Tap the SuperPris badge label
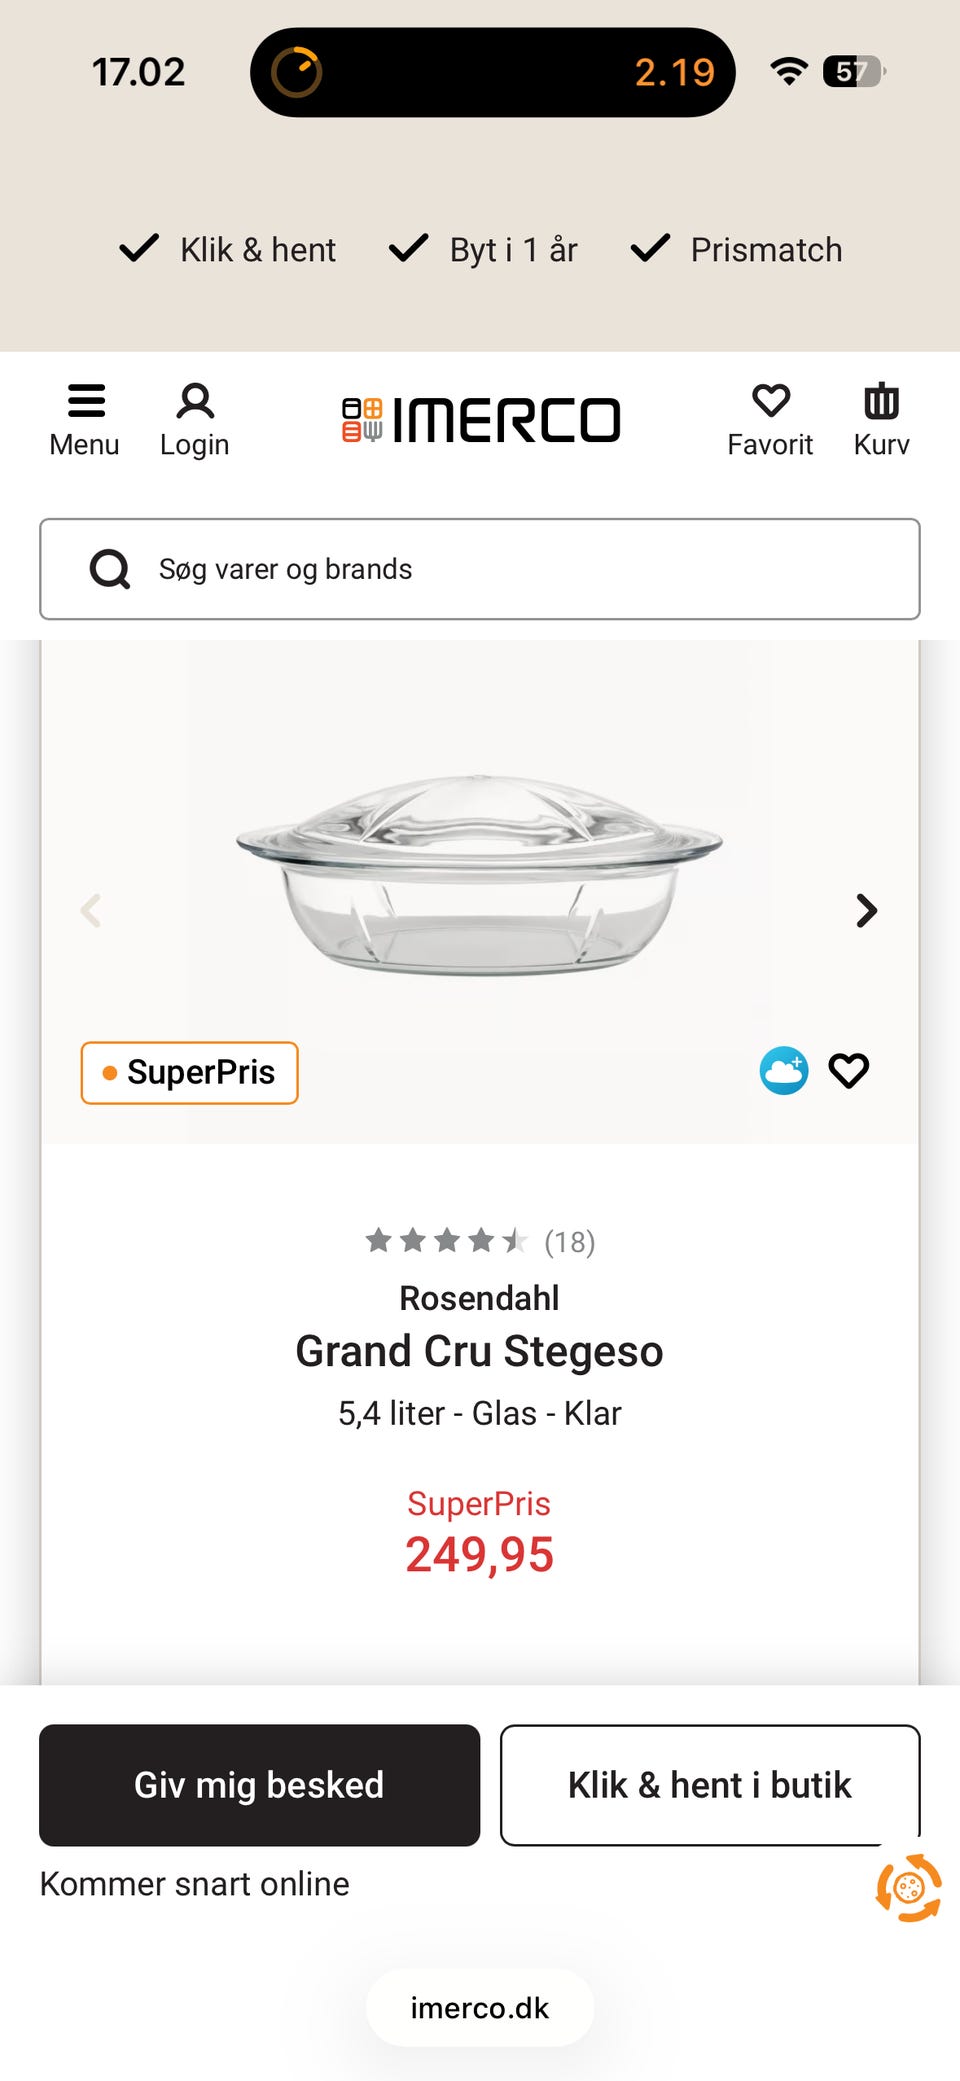960x2081 pixels. point(190,1073)
